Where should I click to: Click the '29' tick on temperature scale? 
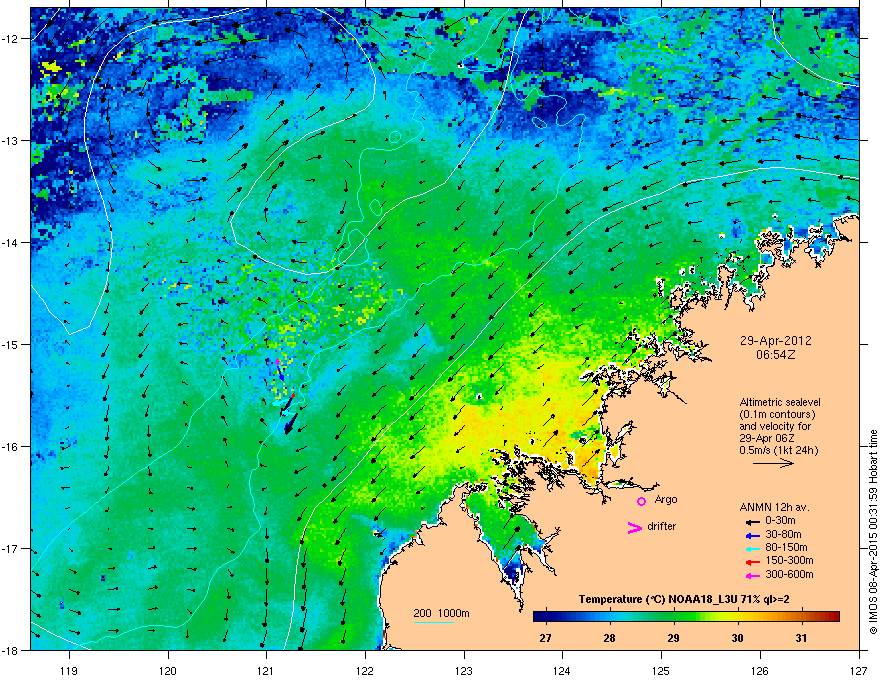(x=673, y=638)
